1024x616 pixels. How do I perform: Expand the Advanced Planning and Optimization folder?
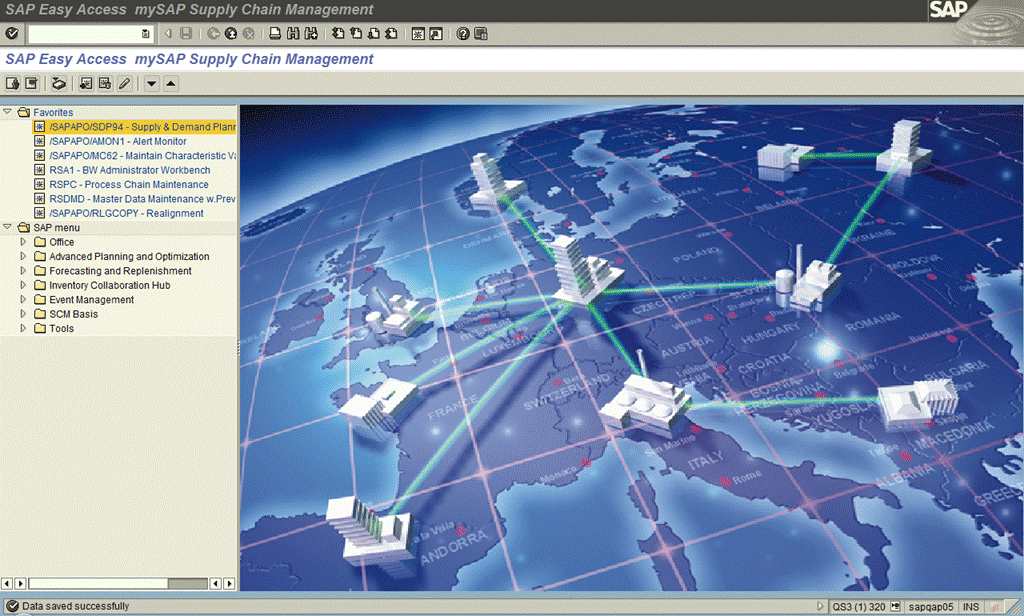(x=23, y=256)
